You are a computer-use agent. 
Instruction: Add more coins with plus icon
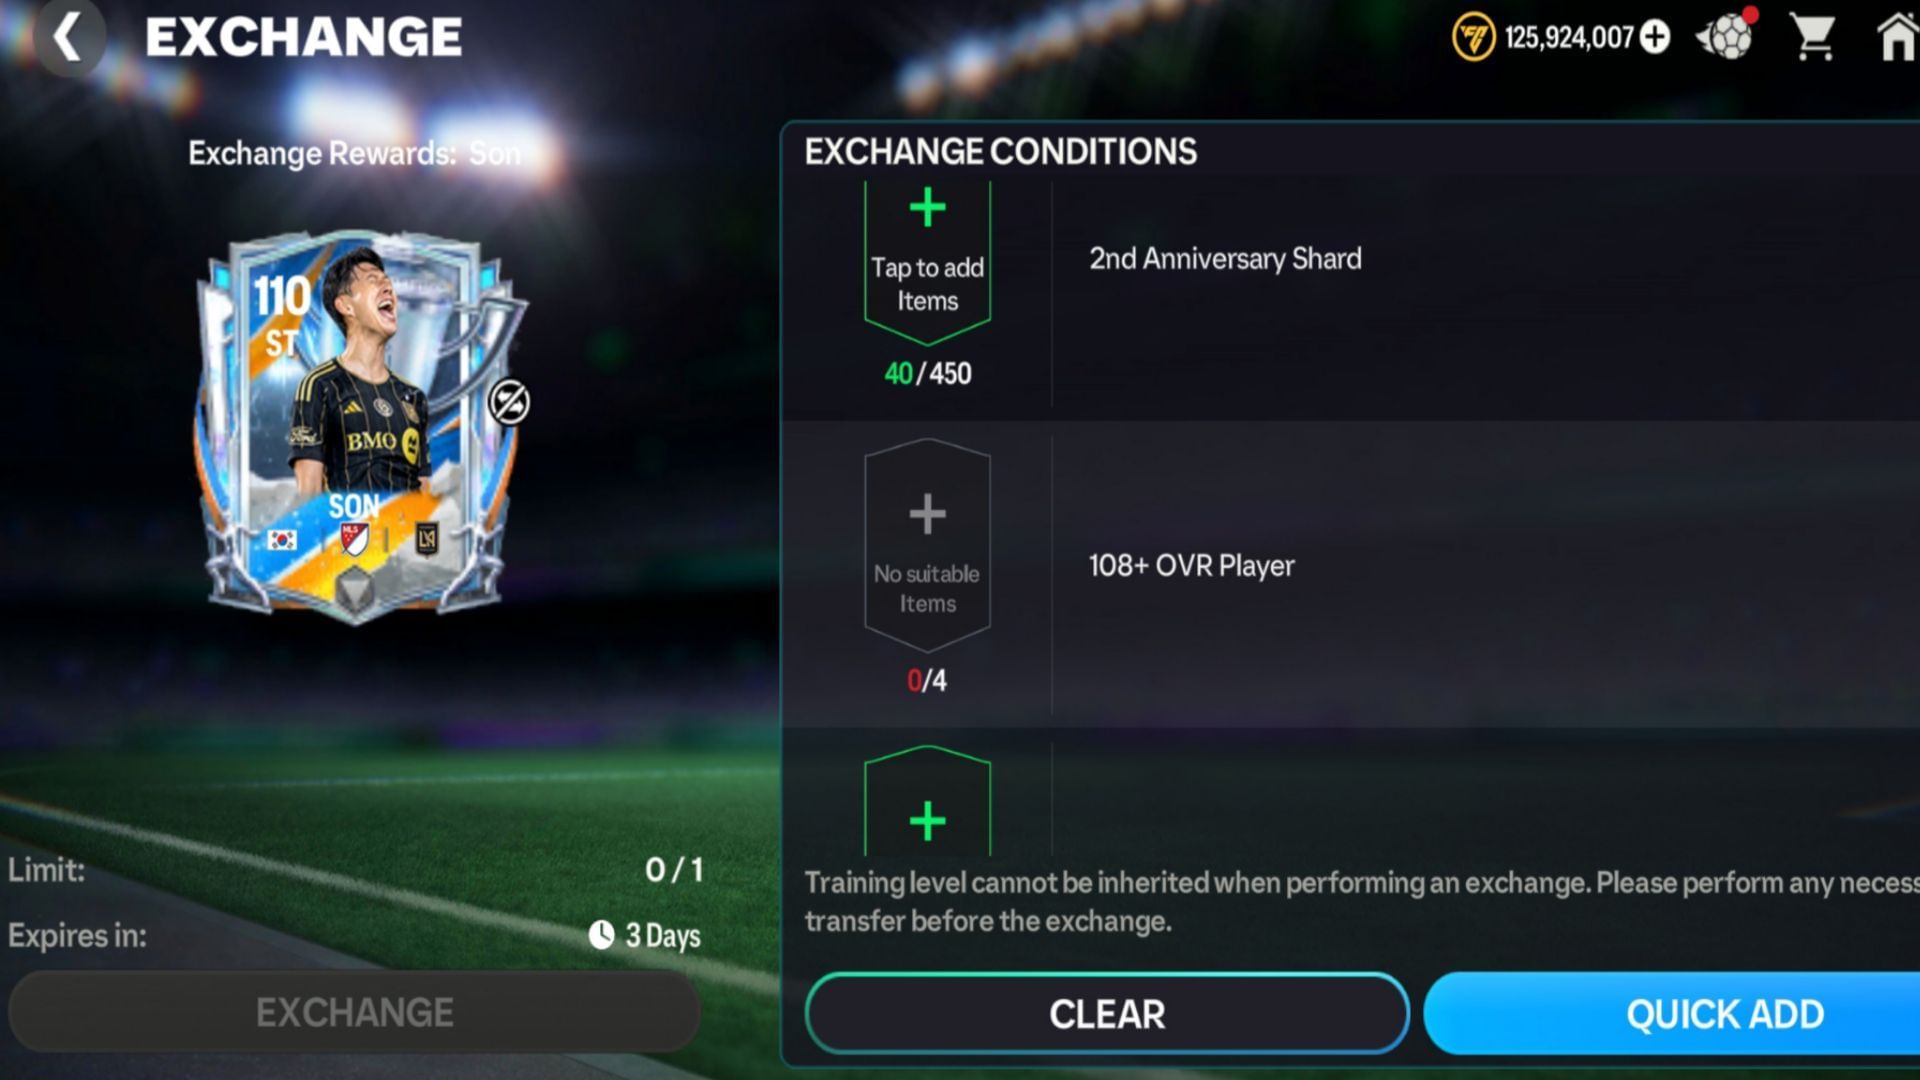[1655, 38]
